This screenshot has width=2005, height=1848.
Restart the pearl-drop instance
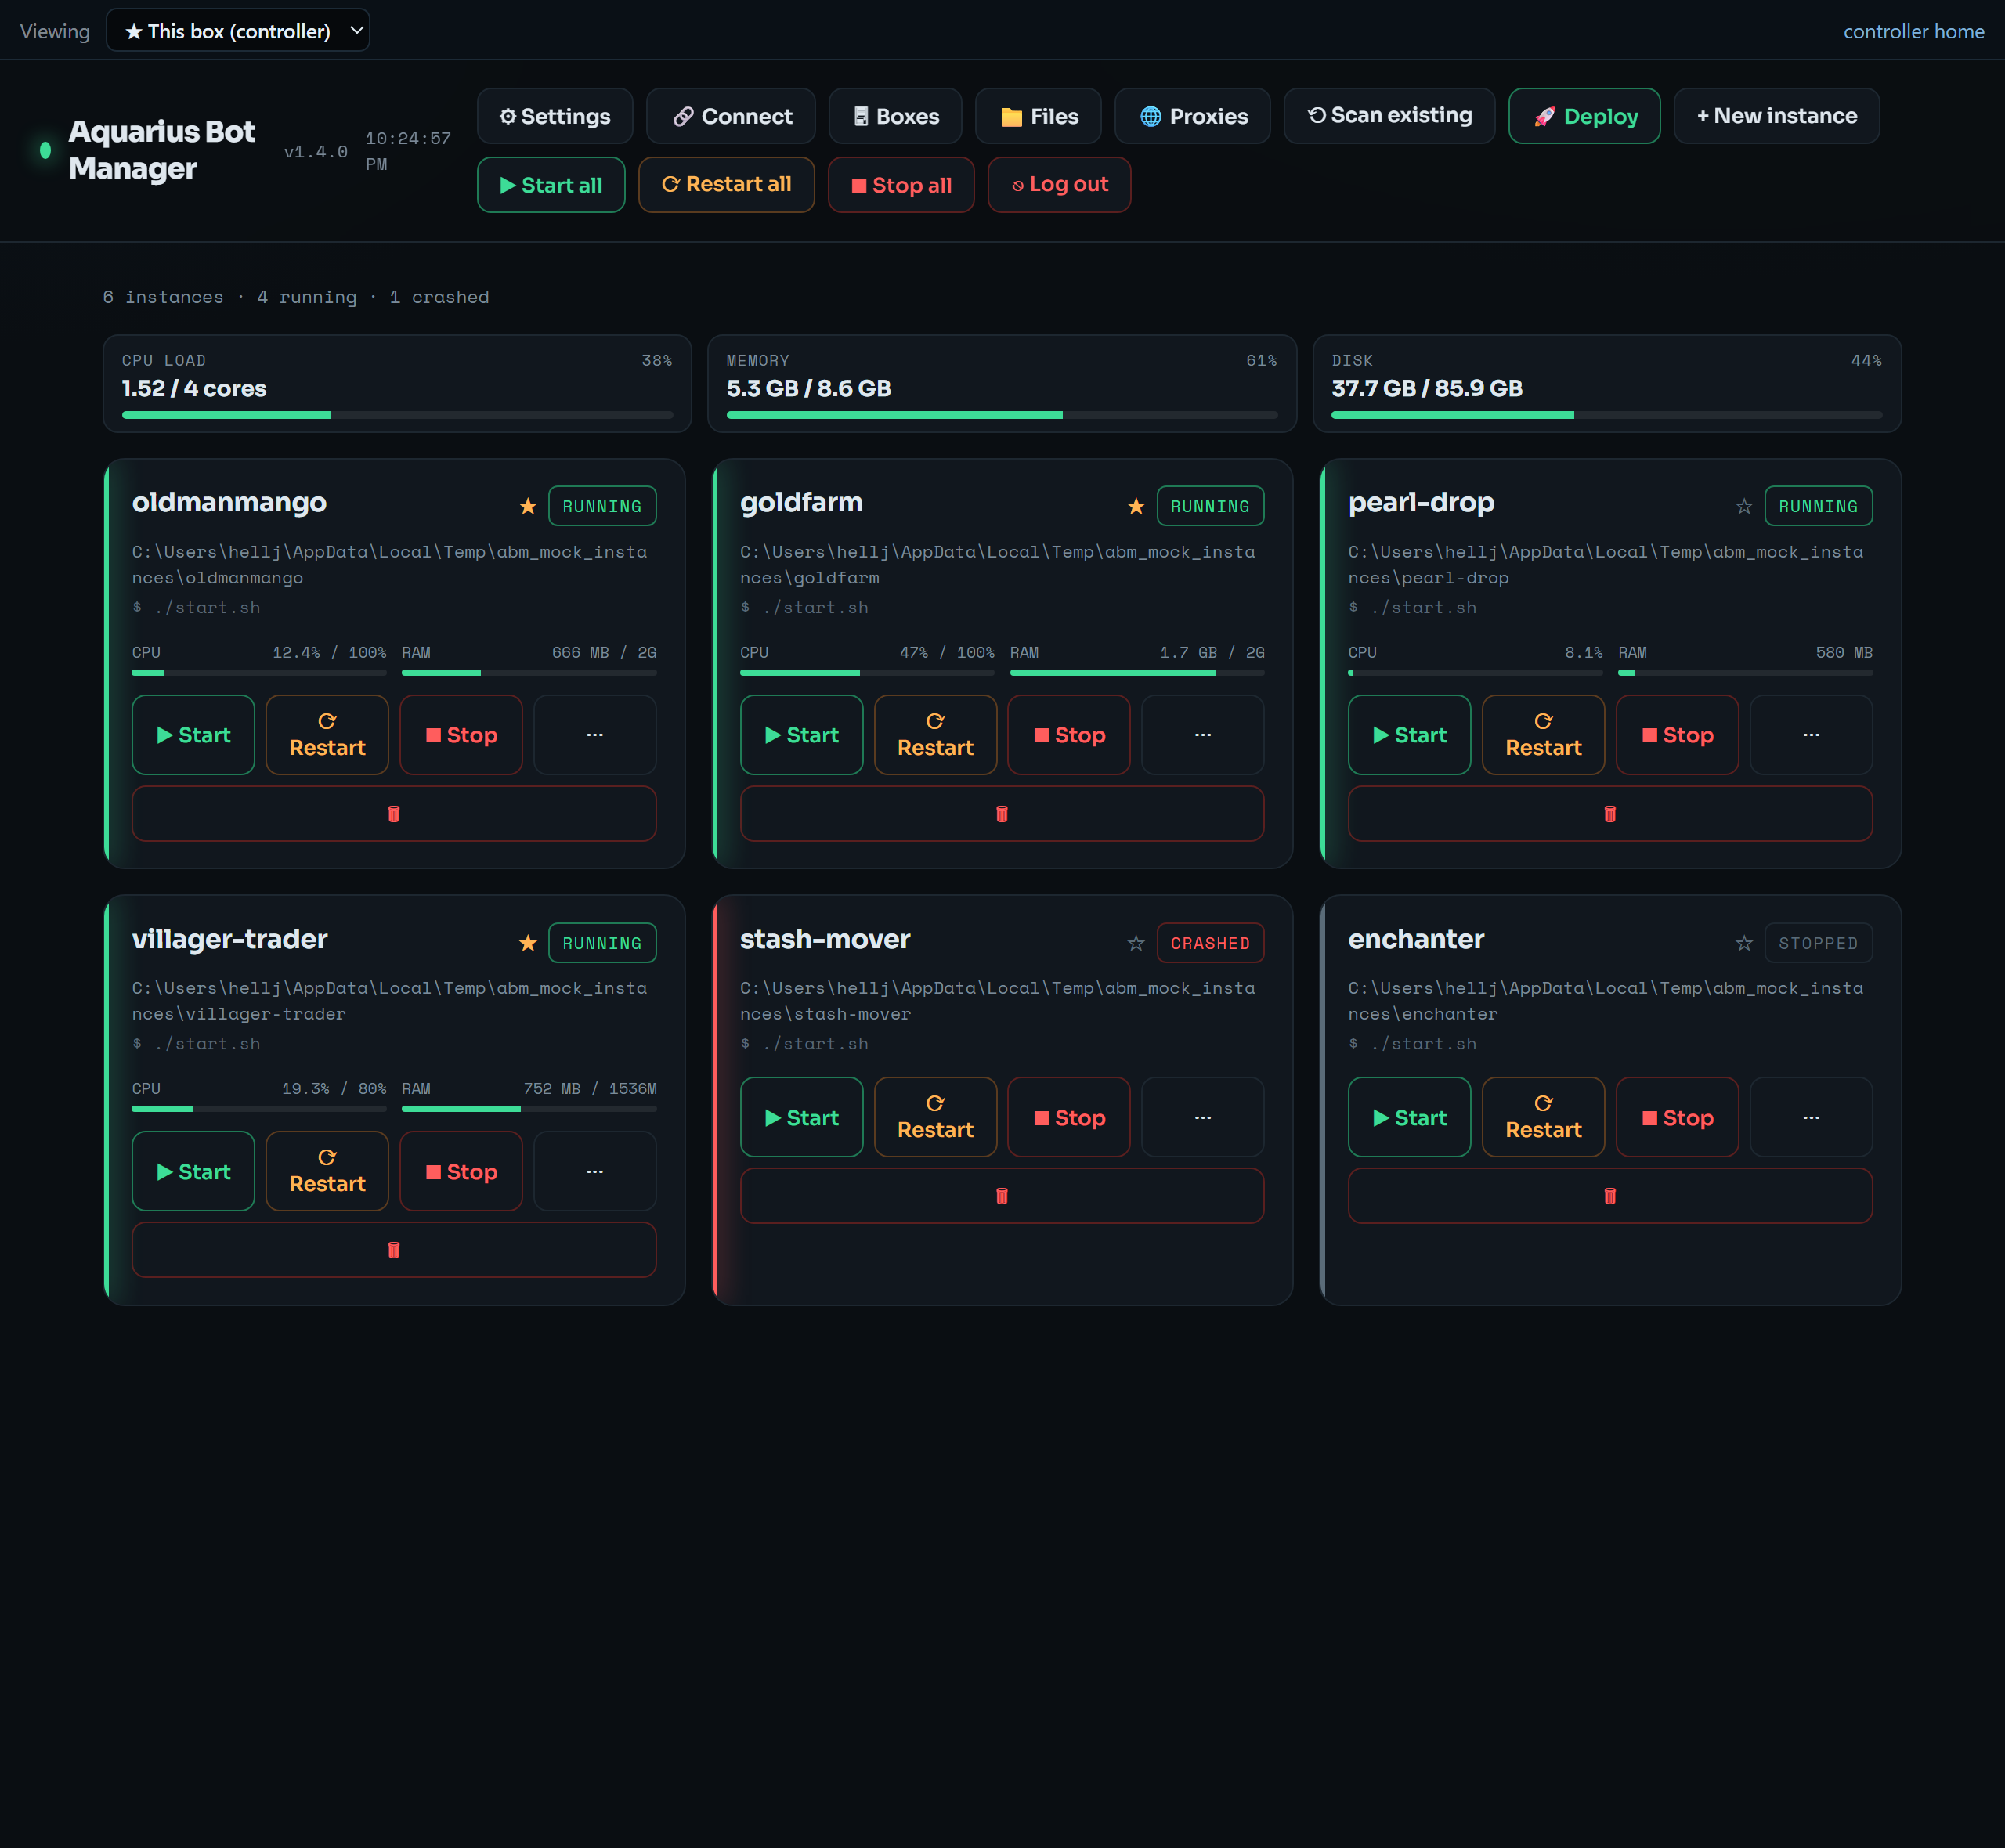point(1543,735)
